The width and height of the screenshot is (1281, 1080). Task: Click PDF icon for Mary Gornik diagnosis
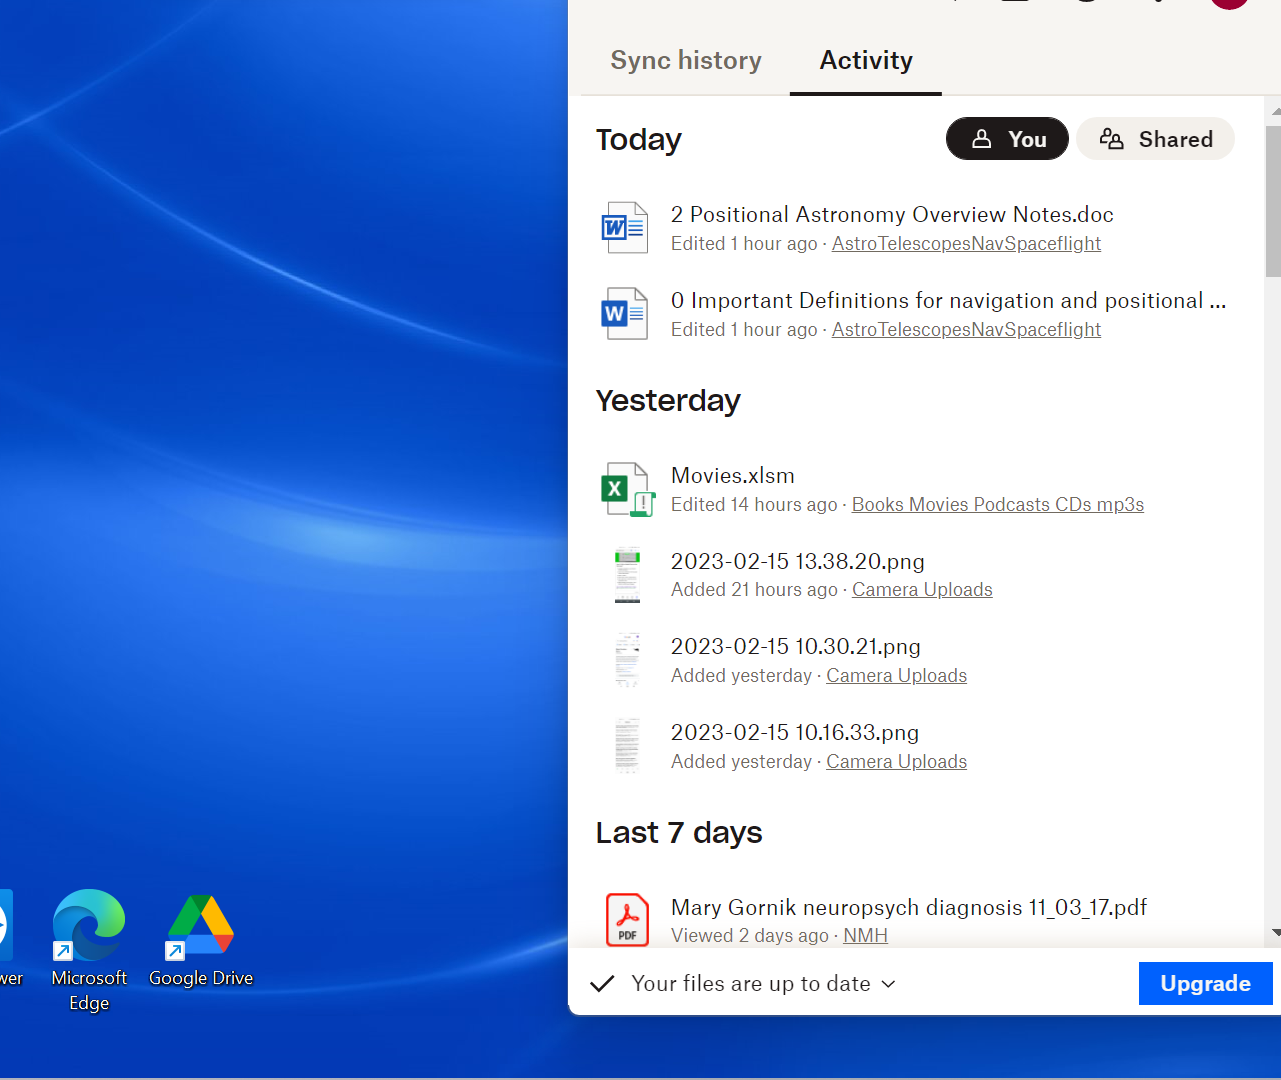point(627,920)
